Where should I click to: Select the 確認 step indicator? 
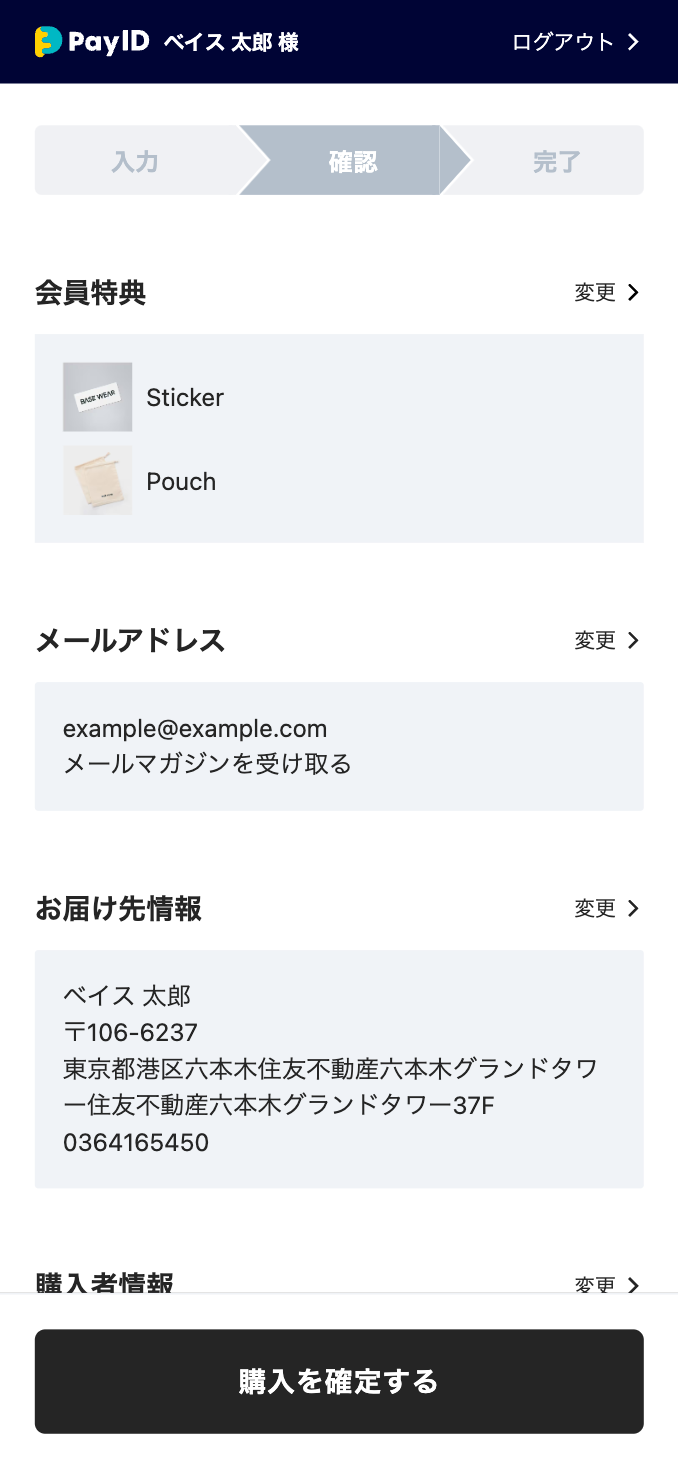352,160
